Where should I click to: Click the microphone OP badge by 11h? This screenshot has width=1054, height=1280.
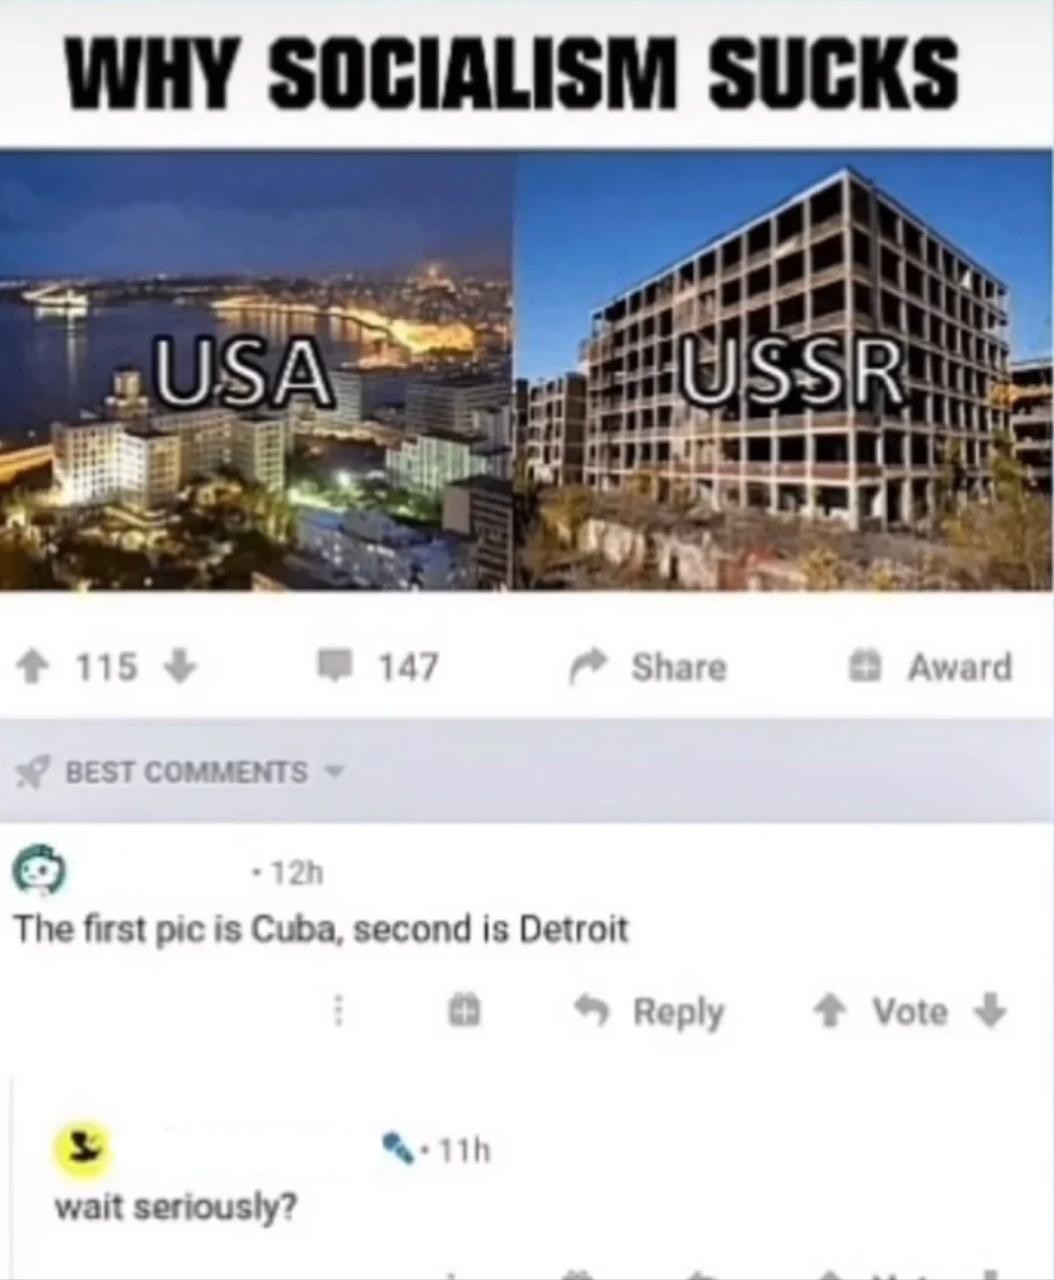tap(401, 1149)
